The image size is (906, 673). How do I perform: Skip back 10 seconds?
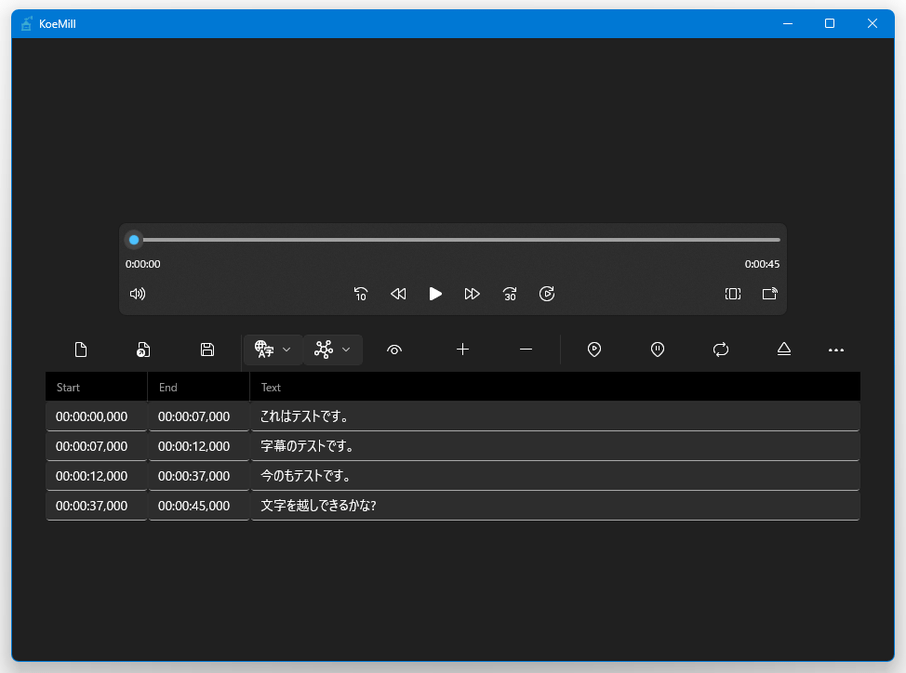pyautogui.click(x=361, y=294)
